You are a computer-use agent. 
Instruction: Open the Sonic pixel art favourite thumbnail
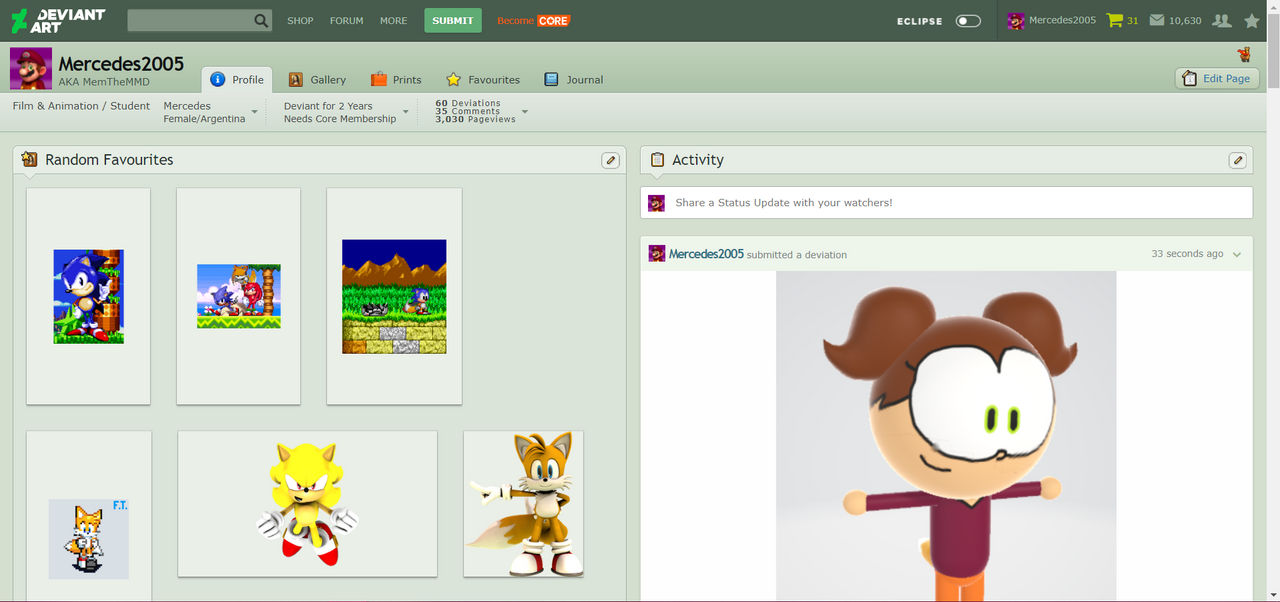click(88, 296)
